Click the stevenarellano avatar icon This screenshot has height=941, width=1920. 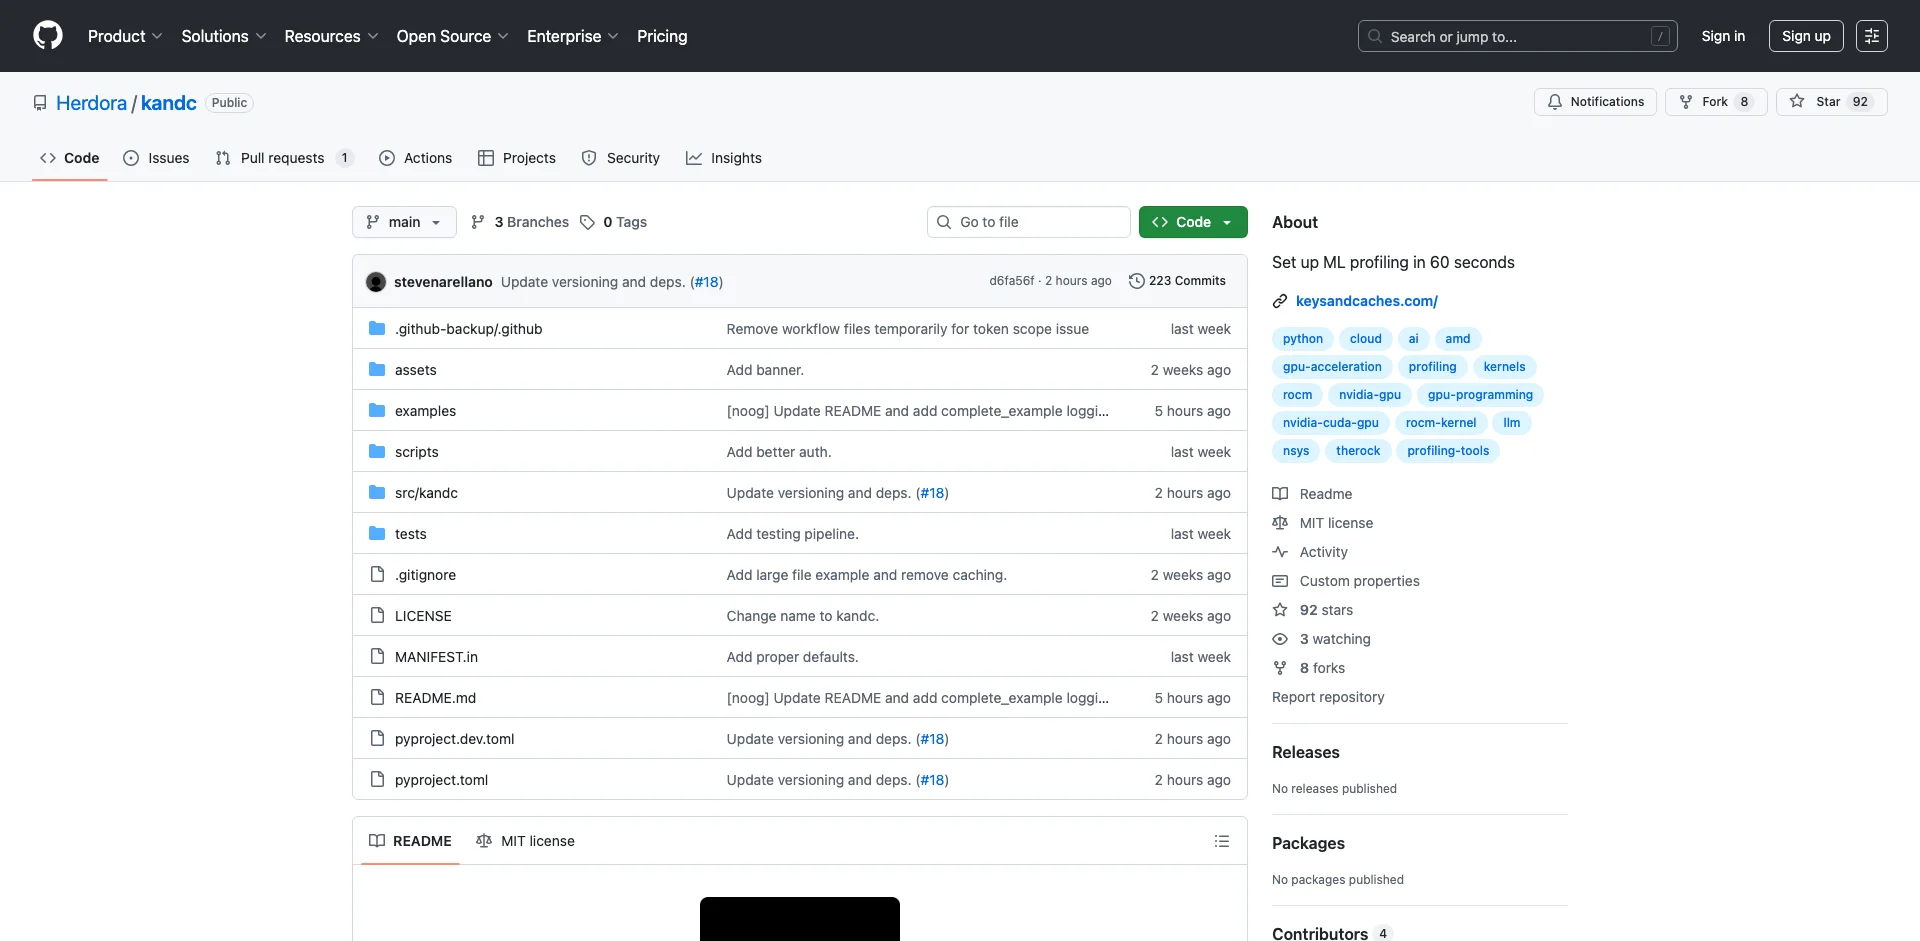click(x=376, y=282)
